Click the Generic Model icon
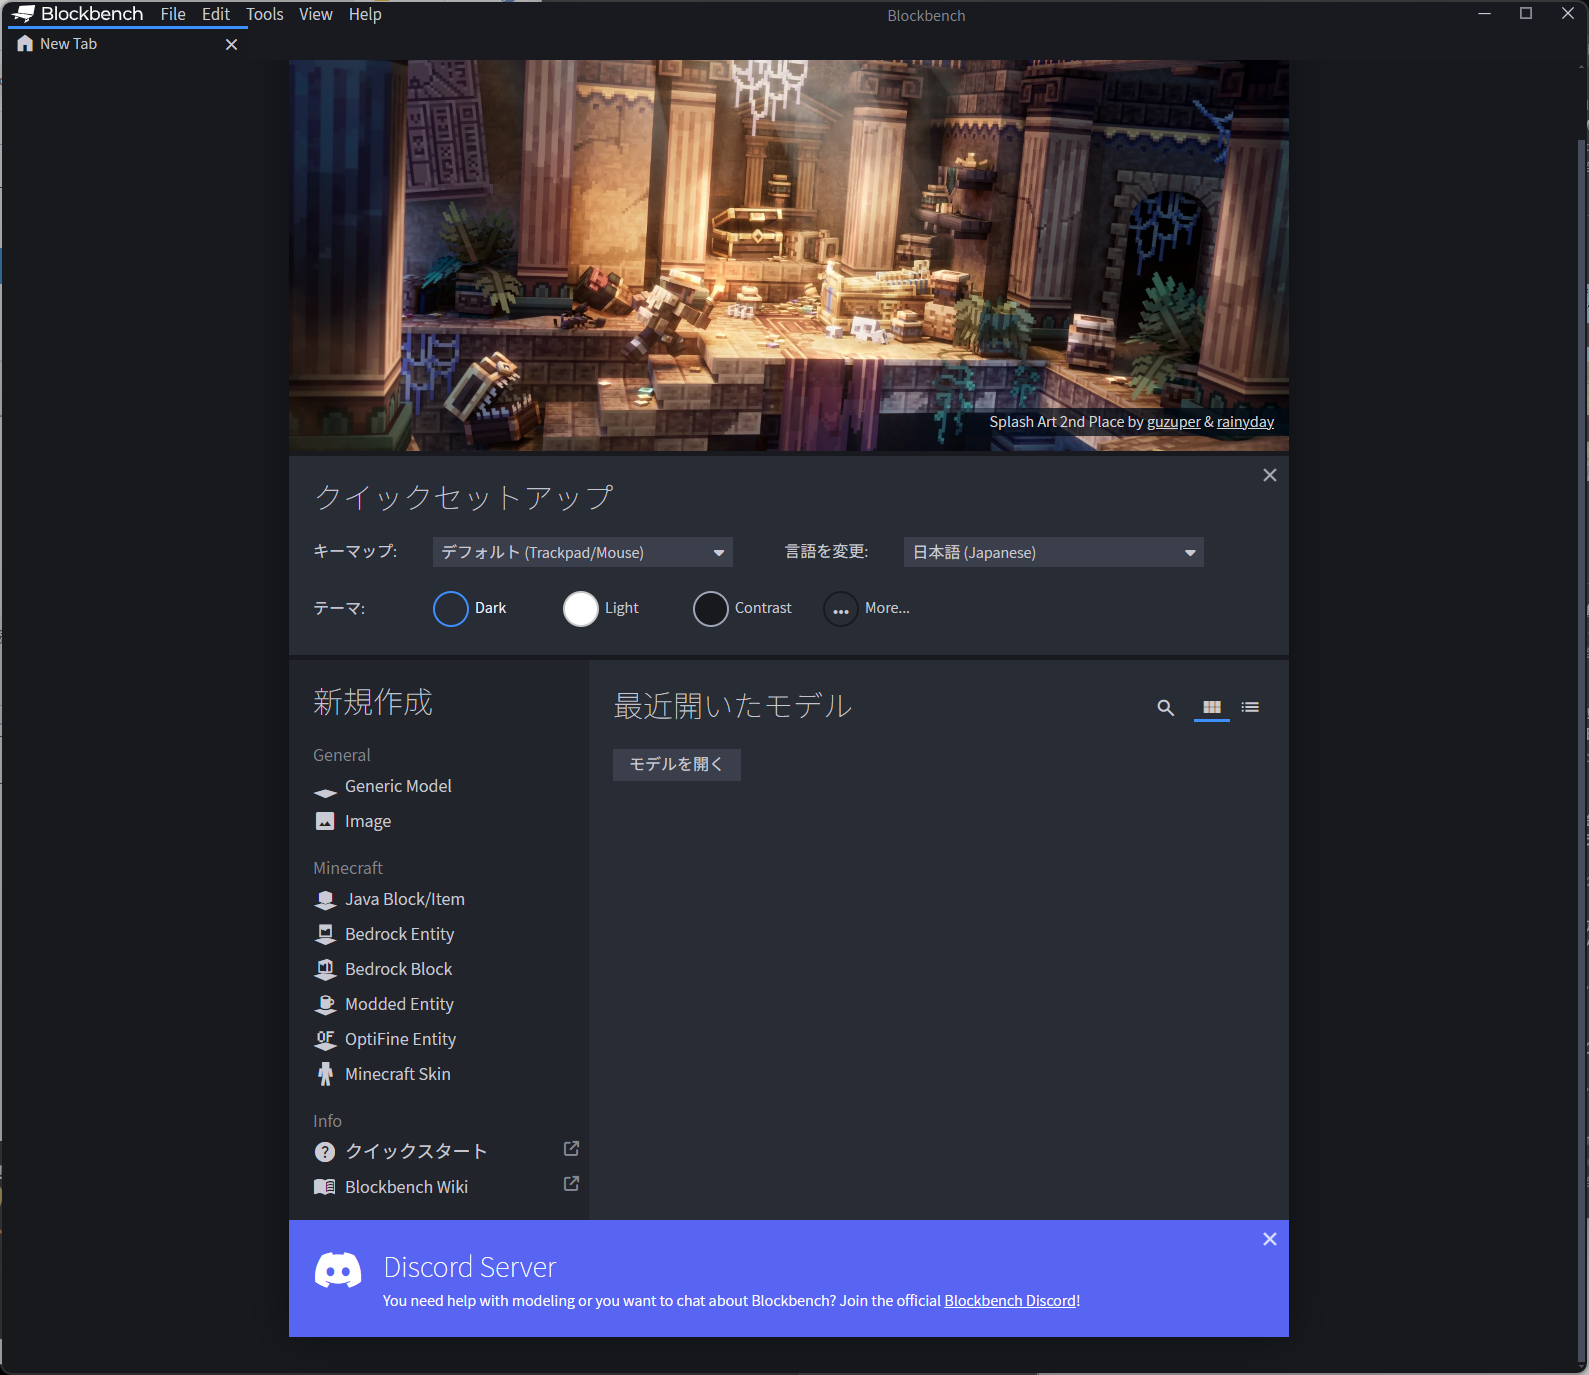1589x1375 pixels. (325, 792)
